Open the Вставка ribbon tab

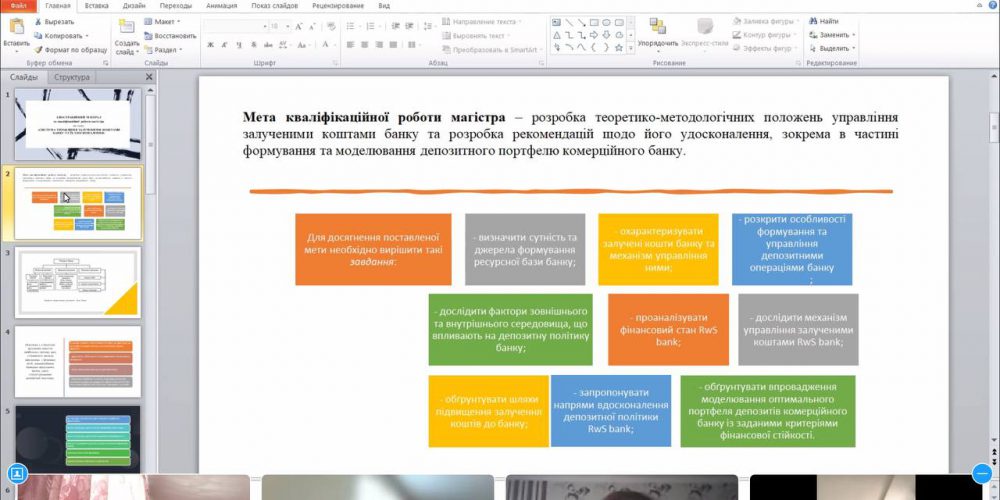coord(97,5)
